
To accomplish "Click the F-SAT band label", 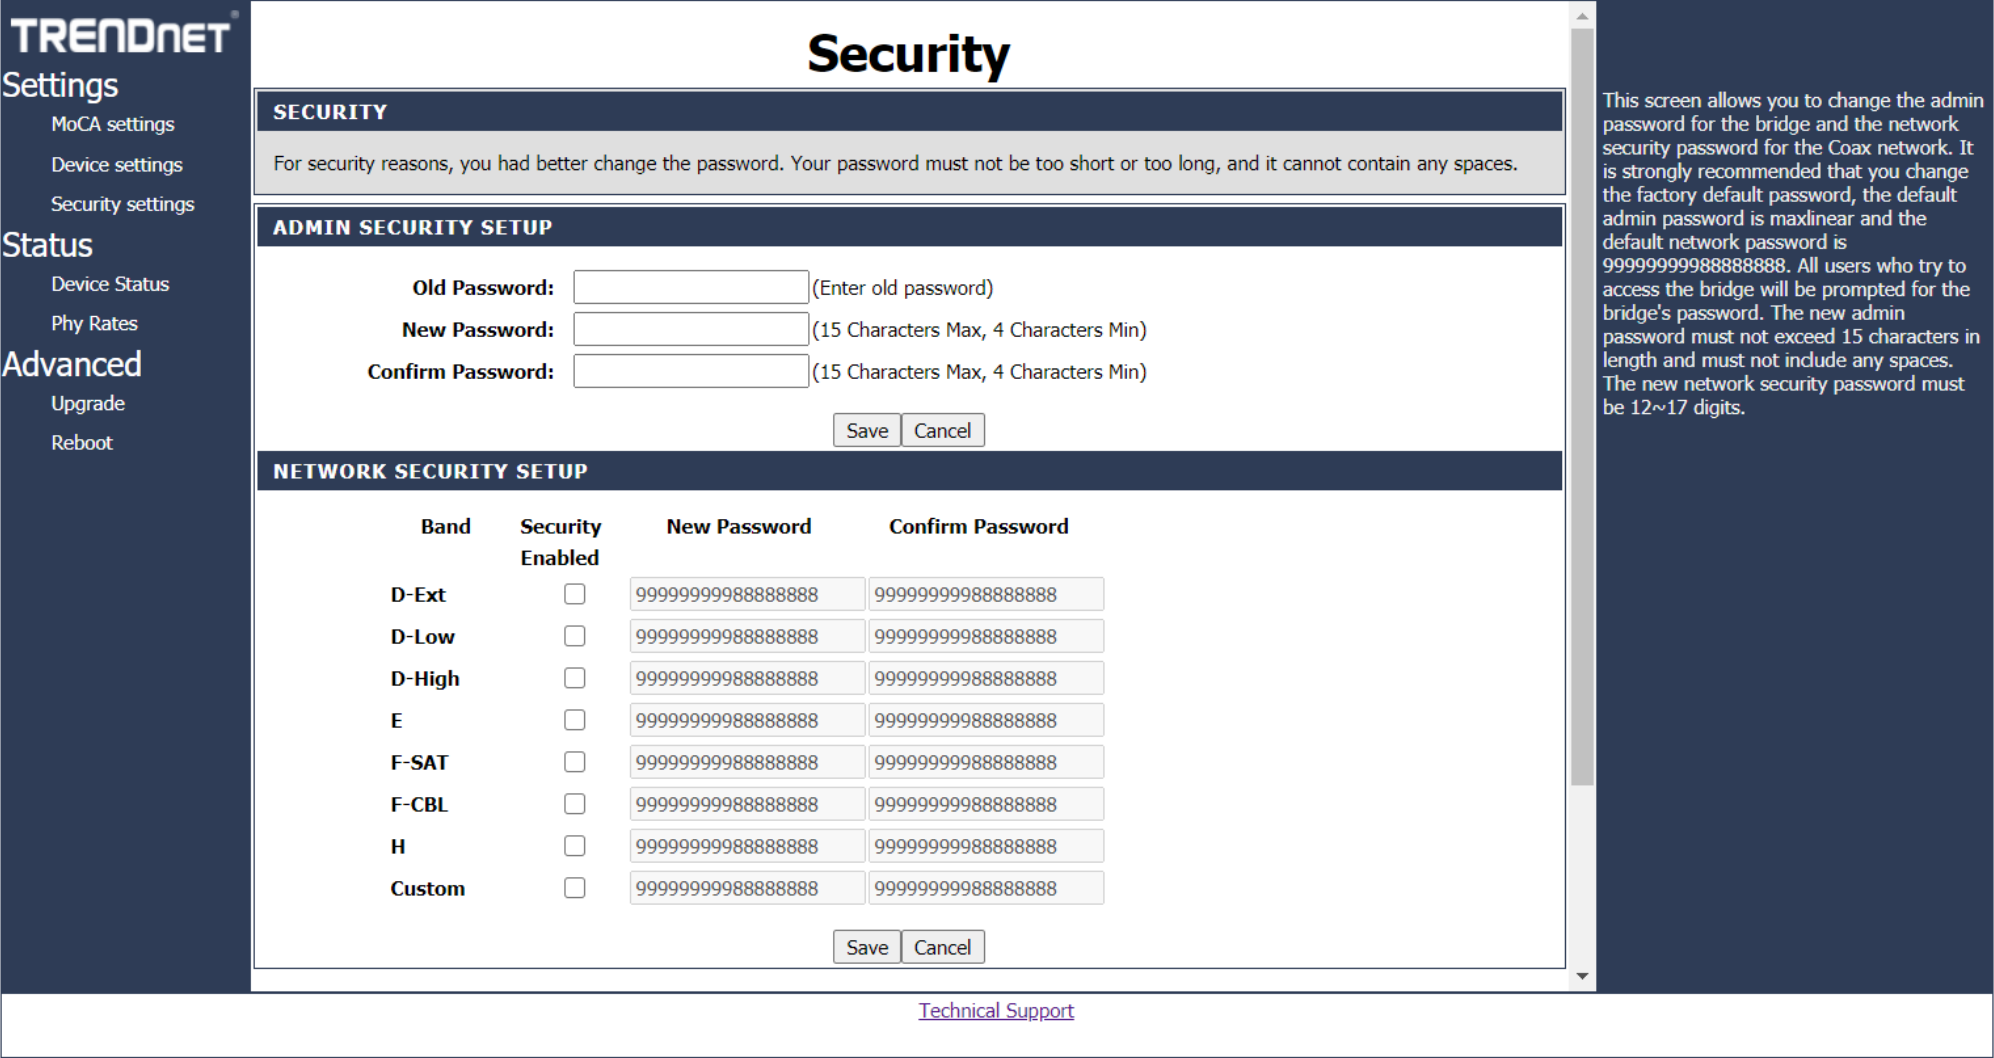I will point(419,762).
